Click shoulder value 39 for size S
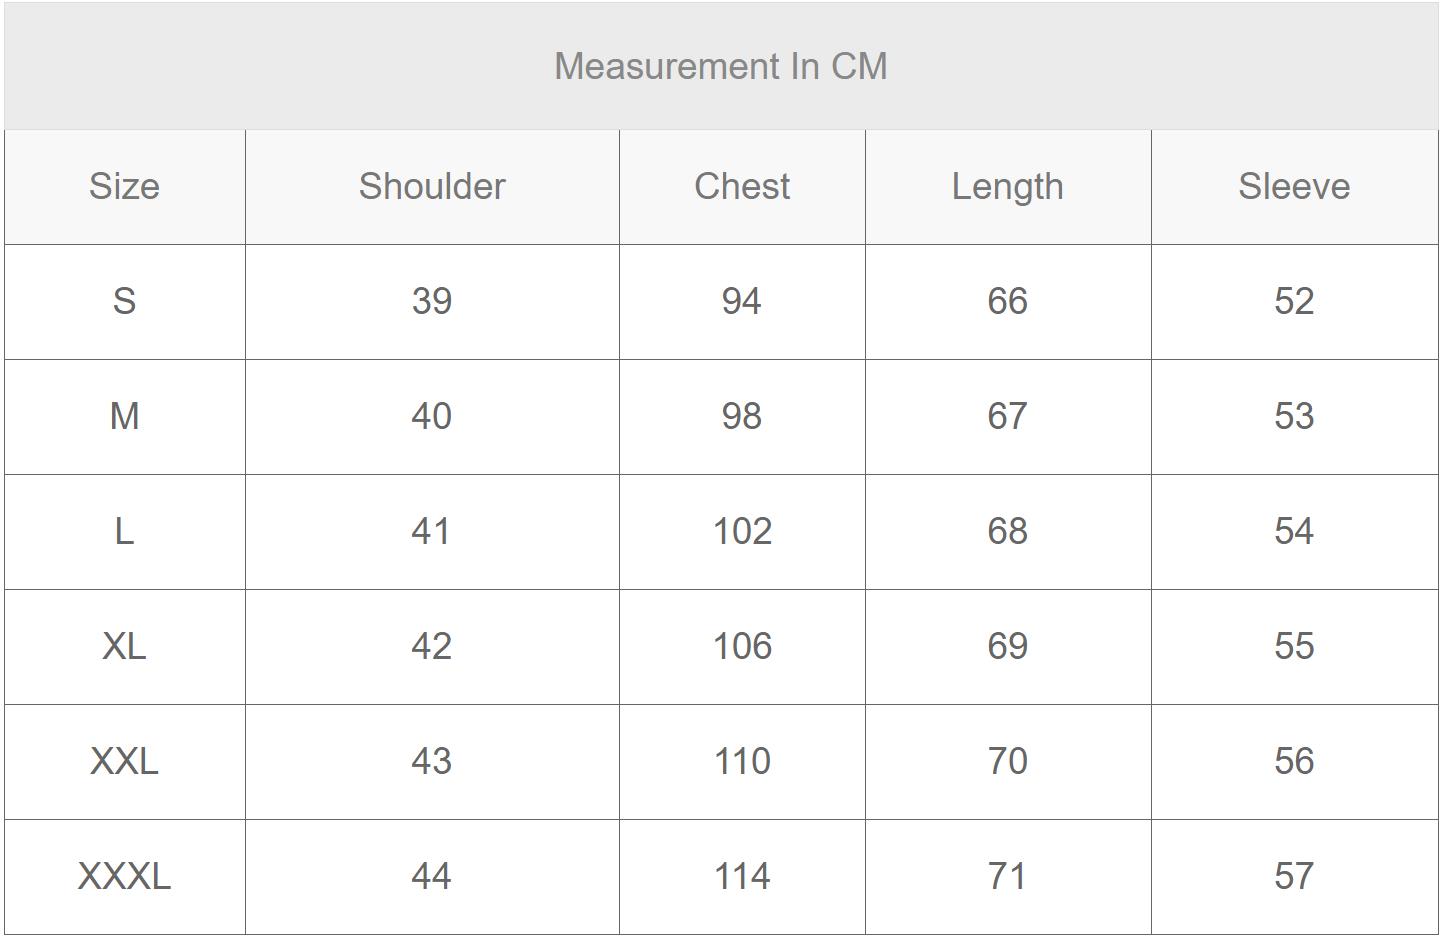 tap(432, 301)
